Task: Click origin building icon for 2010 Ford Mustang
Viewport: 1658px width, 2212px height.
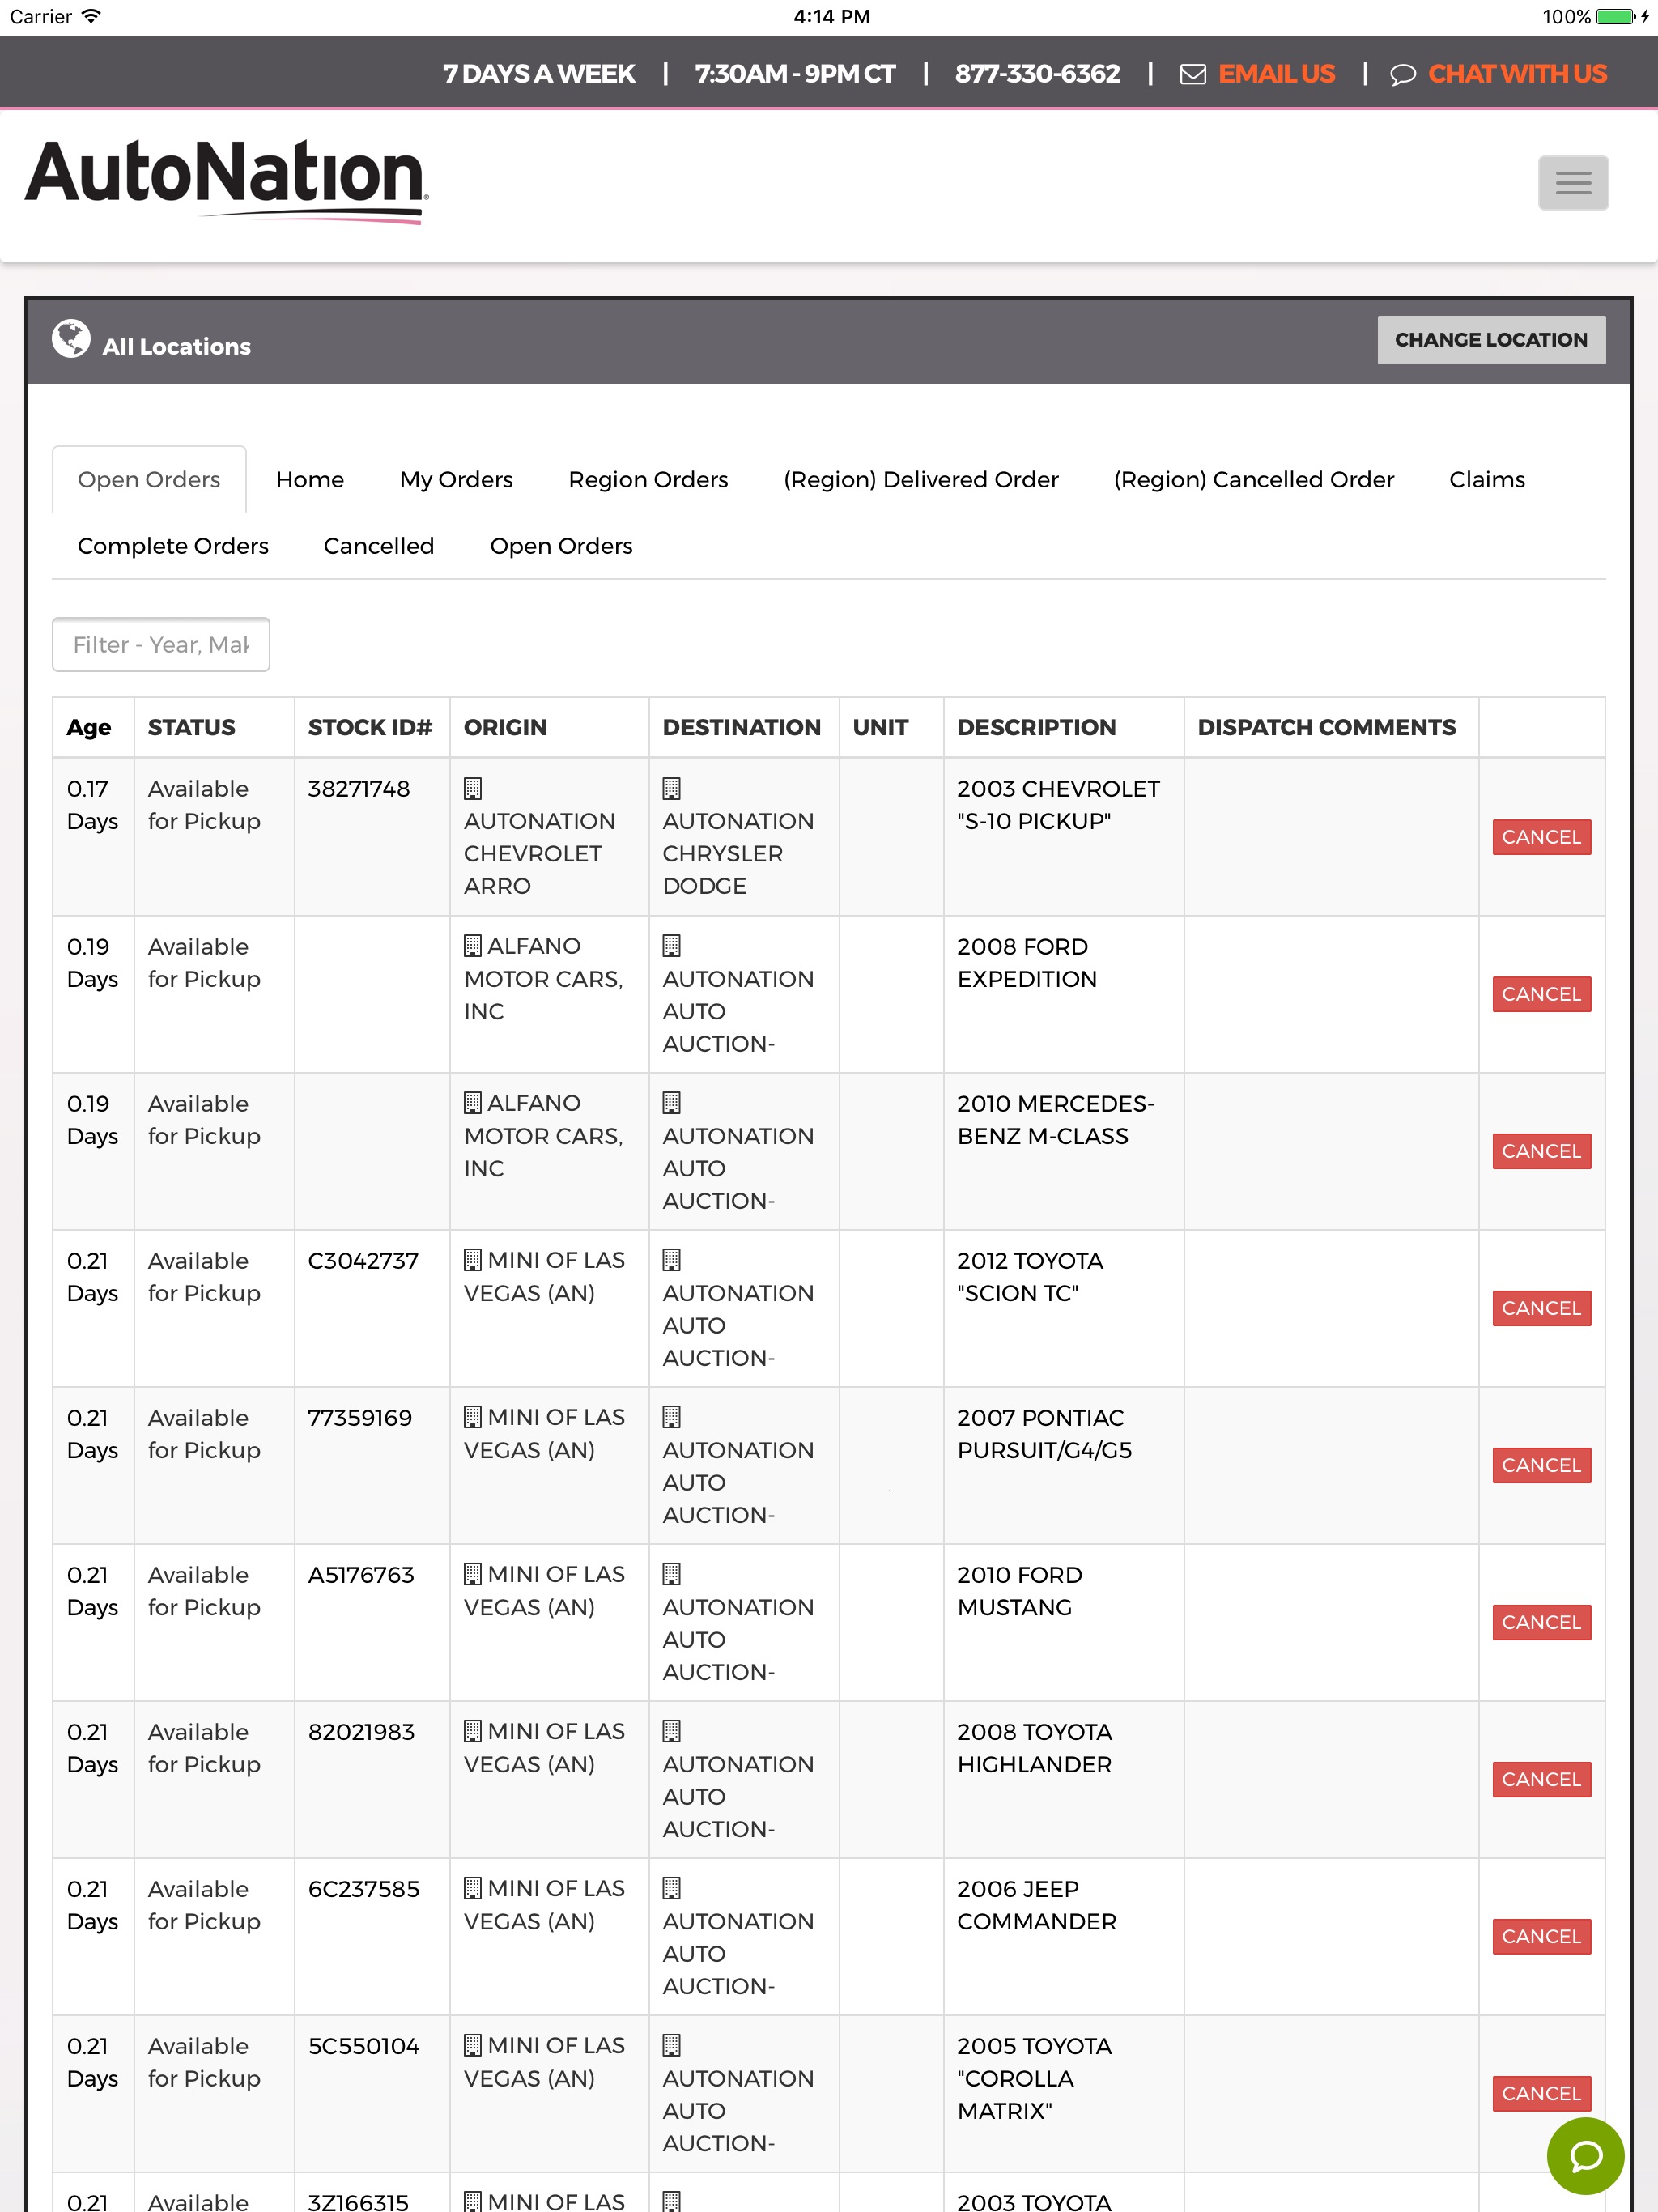Action: tap(473, 1574)
